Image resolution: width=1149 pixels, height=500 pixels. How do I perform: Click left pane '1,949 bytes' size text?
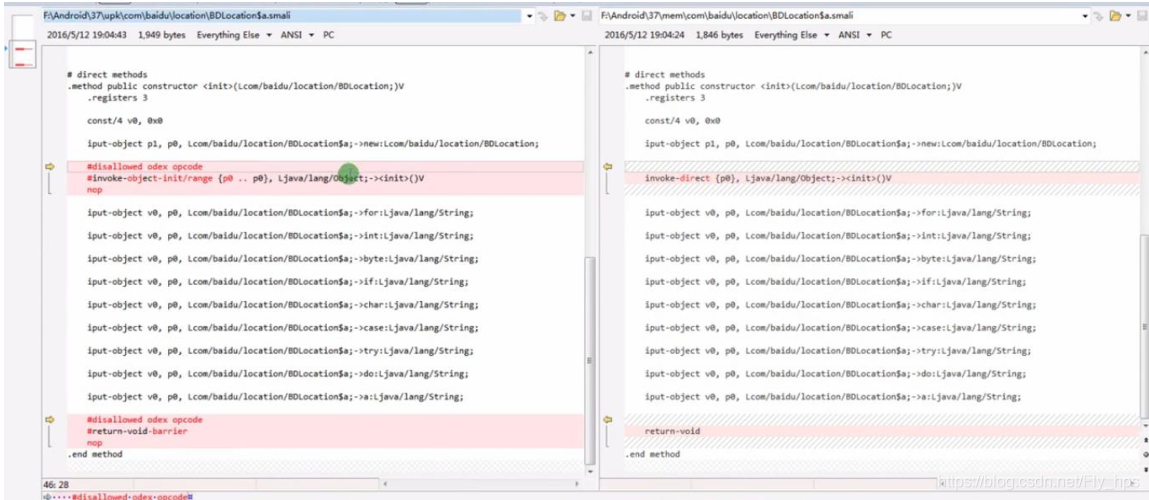click(162, 34)
